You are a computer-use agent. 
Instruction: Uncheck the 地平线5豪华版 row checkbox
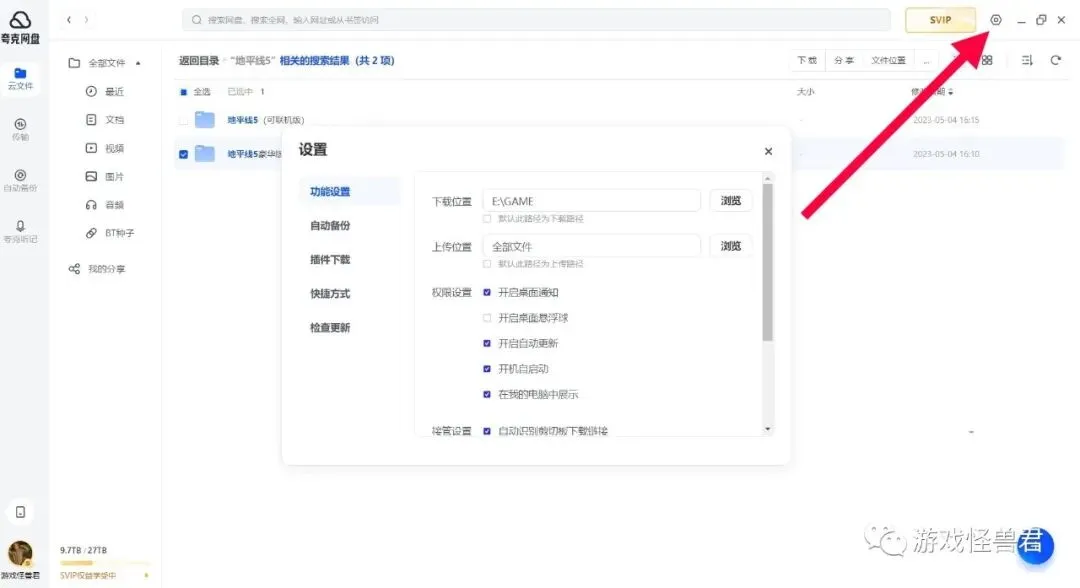(183, 154)
